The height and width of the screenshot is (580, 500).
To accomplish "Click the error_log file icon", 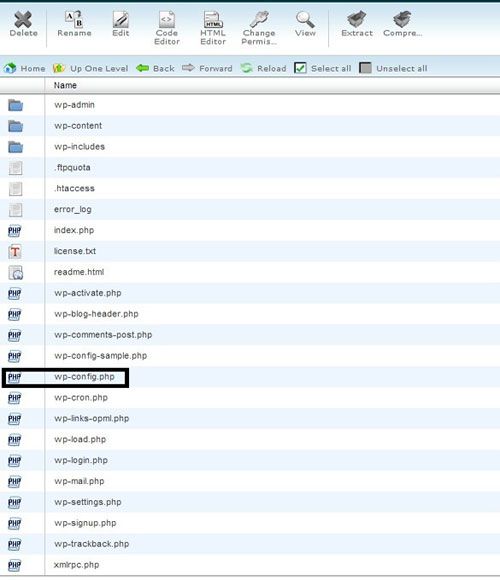I will 16,210.
